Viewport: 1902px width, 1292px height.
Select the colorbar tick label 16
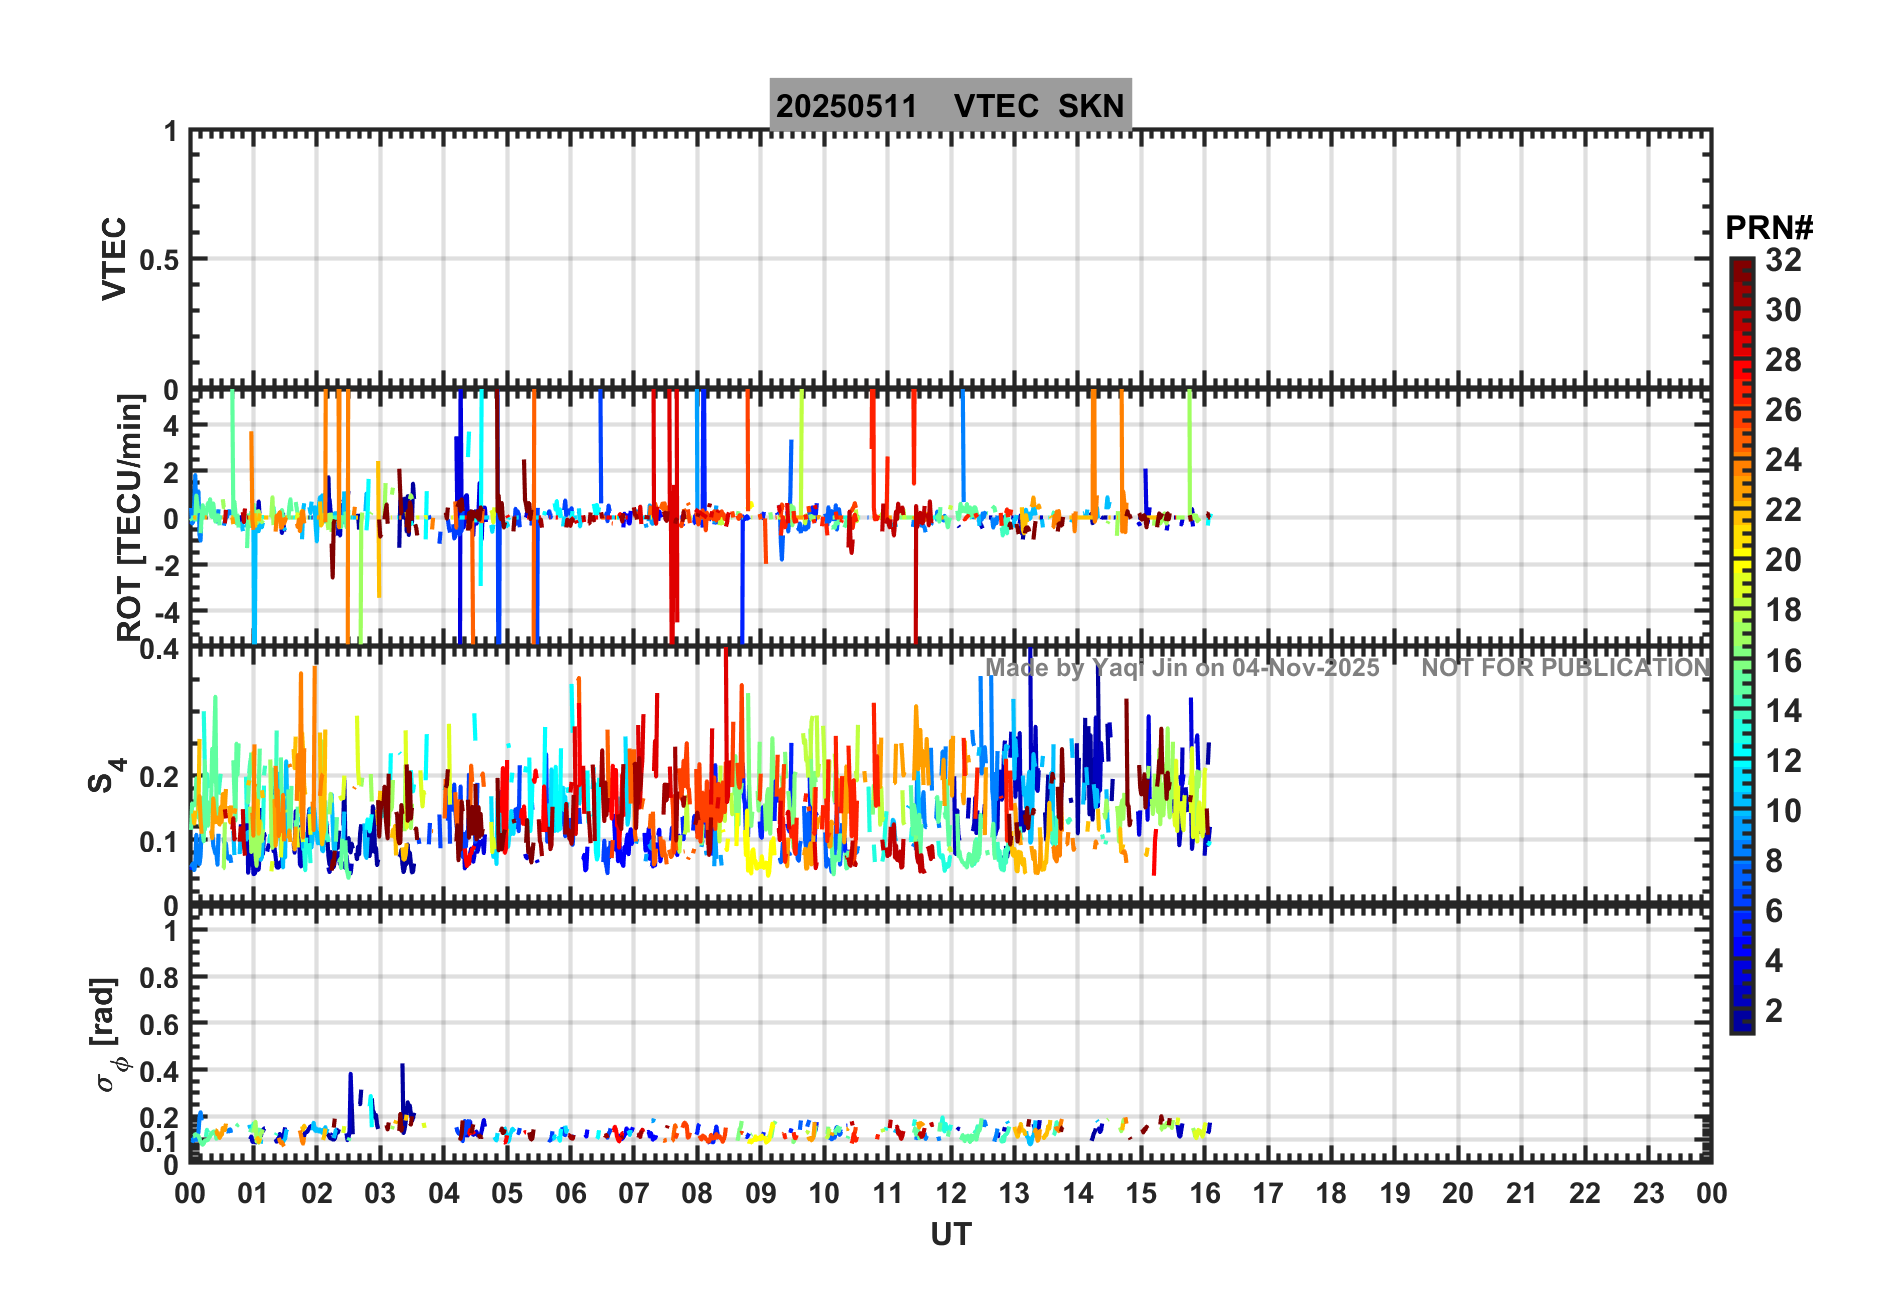(x=1783, y=661)
